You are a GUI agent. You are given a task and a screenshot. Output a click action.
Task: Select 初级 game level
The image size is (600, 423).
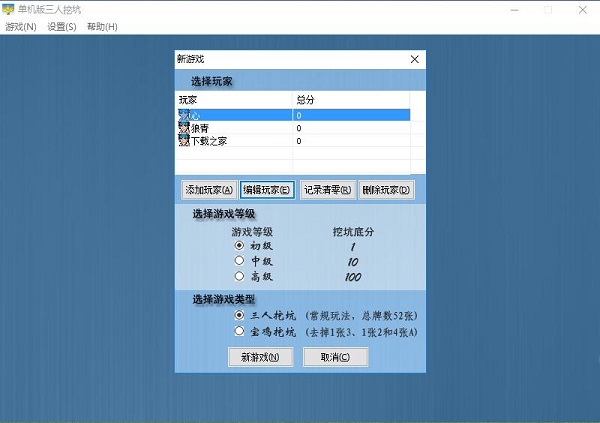[x=239, y=245]
